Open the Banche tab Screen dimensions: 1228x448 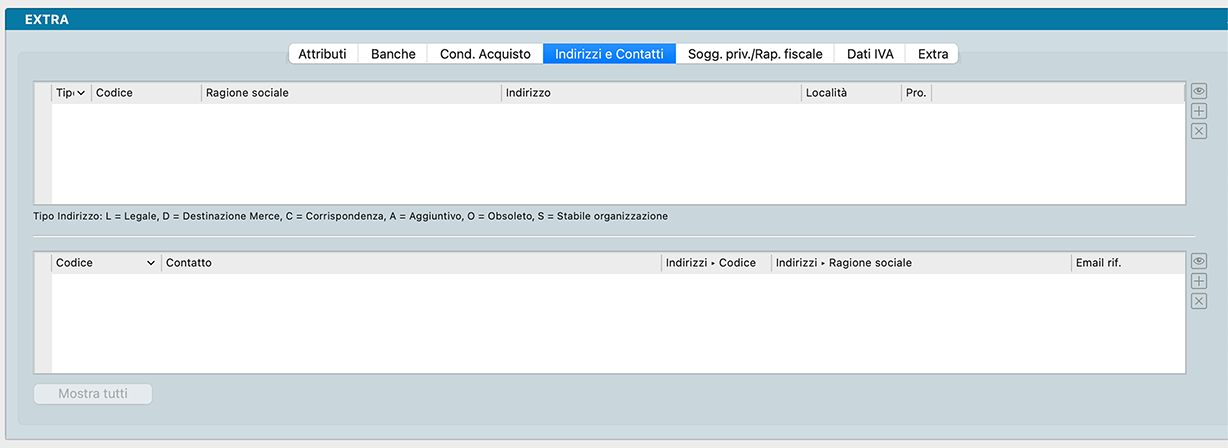[393, 54]
